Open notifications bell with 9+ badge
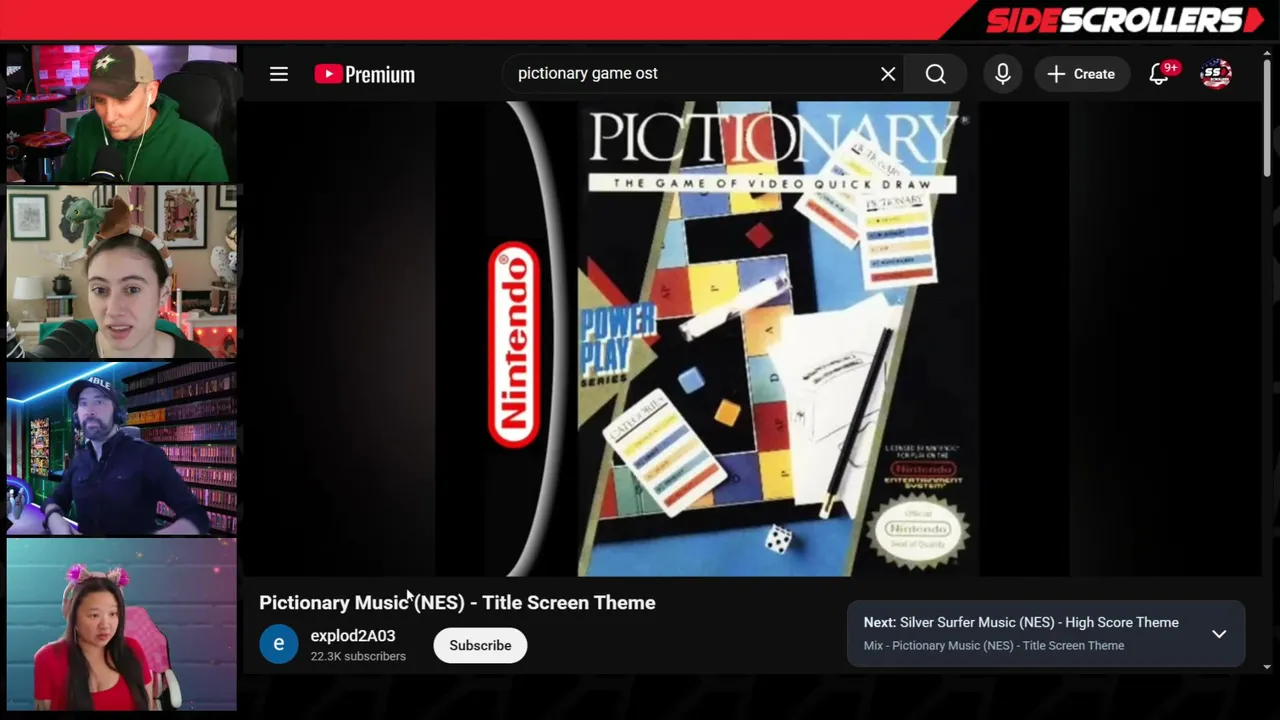The width and height of the screenshot is (1280, 720). [1160, 74]
